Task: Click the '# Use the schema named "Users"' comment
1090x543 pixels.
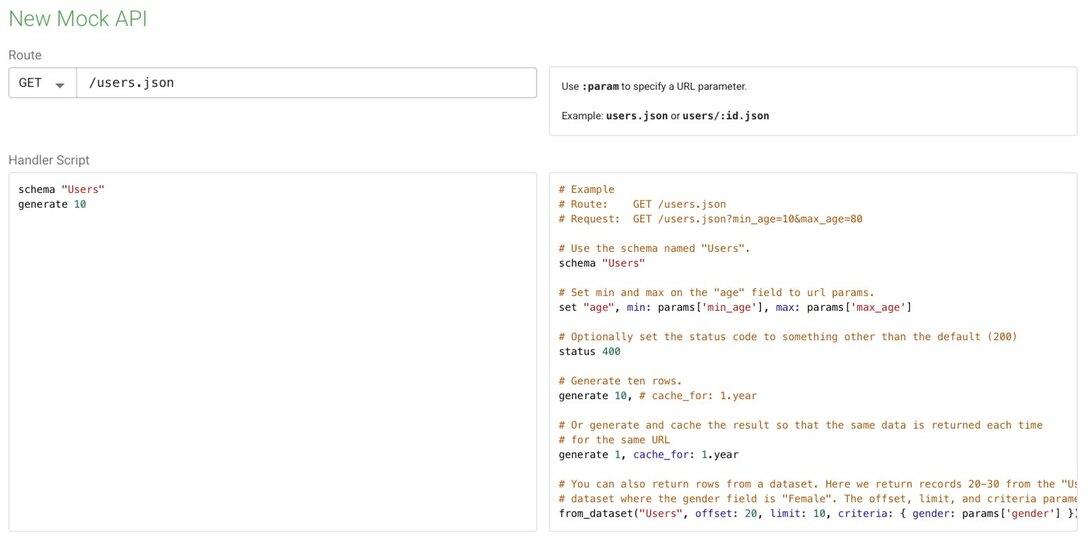Action: click(x=654, y=248)
